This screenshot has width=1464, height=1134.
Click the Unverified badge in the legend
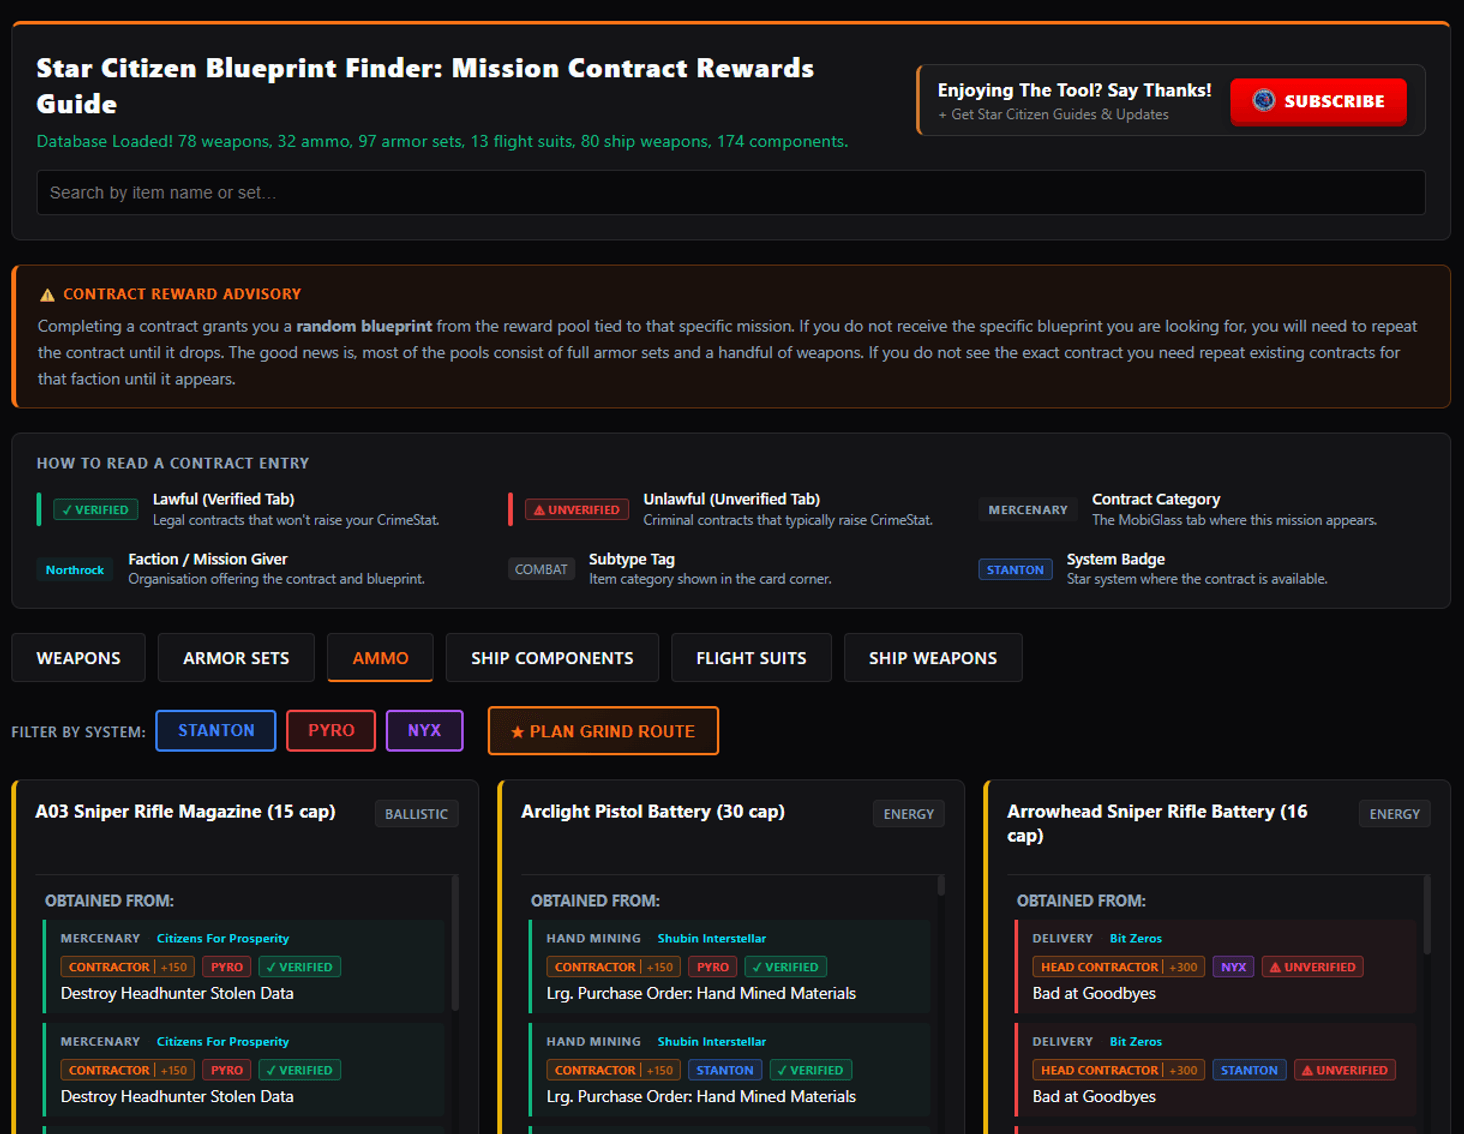(x=577, y=510)
